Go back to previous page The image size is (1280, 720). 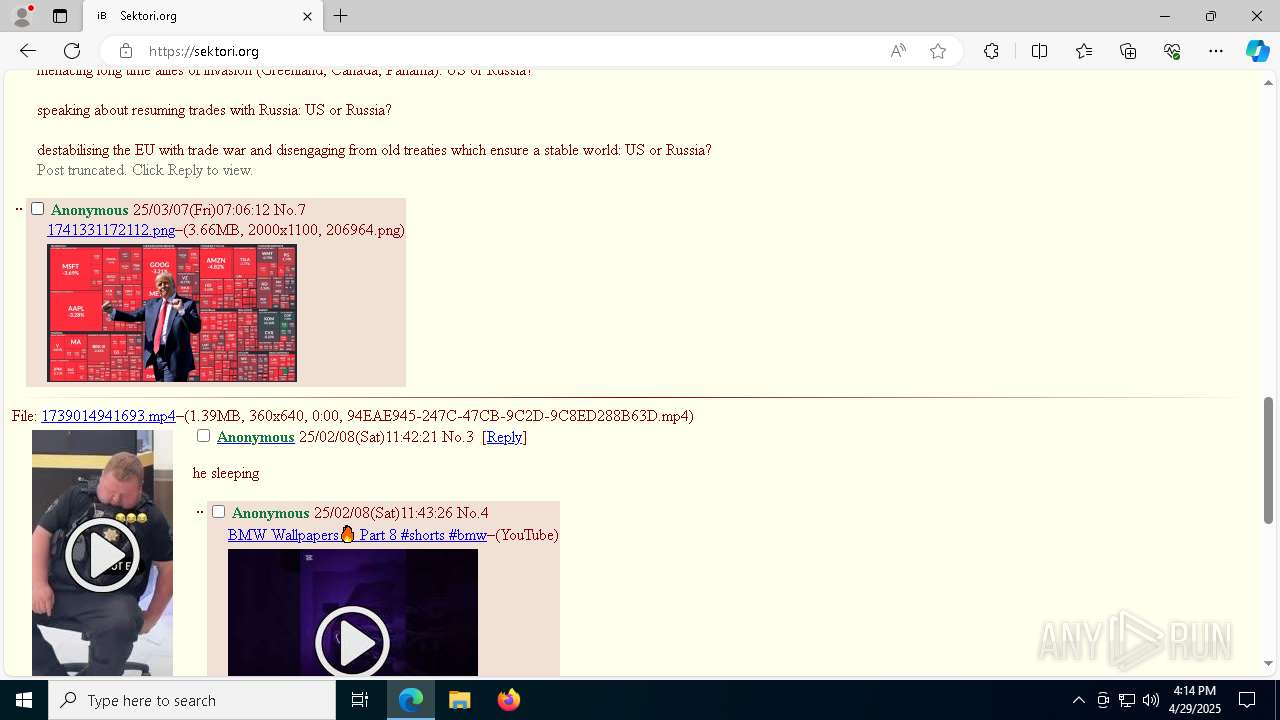28,51
